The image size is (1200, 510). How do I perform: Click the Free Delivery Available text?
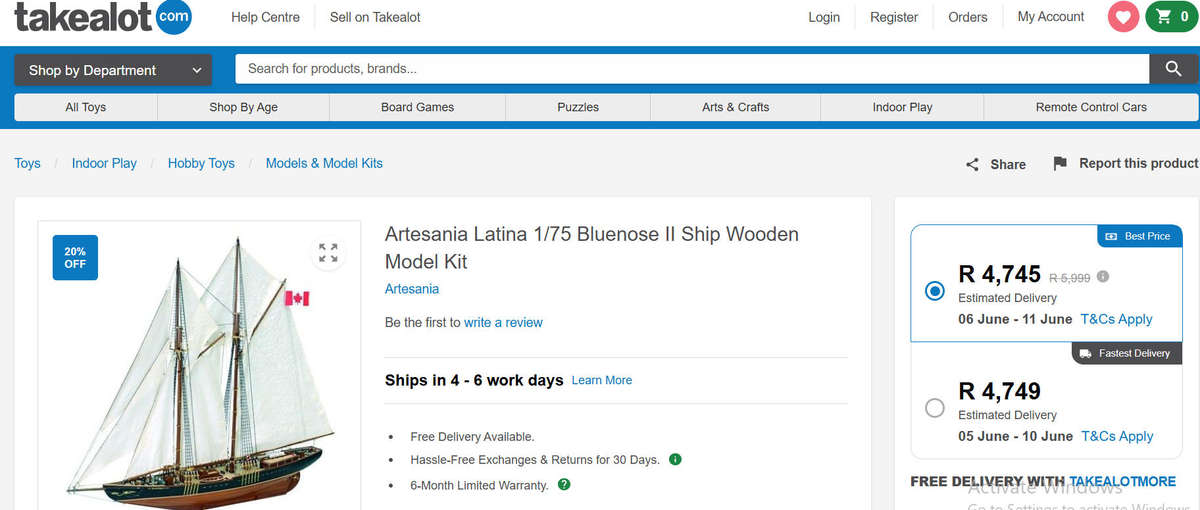tap(472, 436)
